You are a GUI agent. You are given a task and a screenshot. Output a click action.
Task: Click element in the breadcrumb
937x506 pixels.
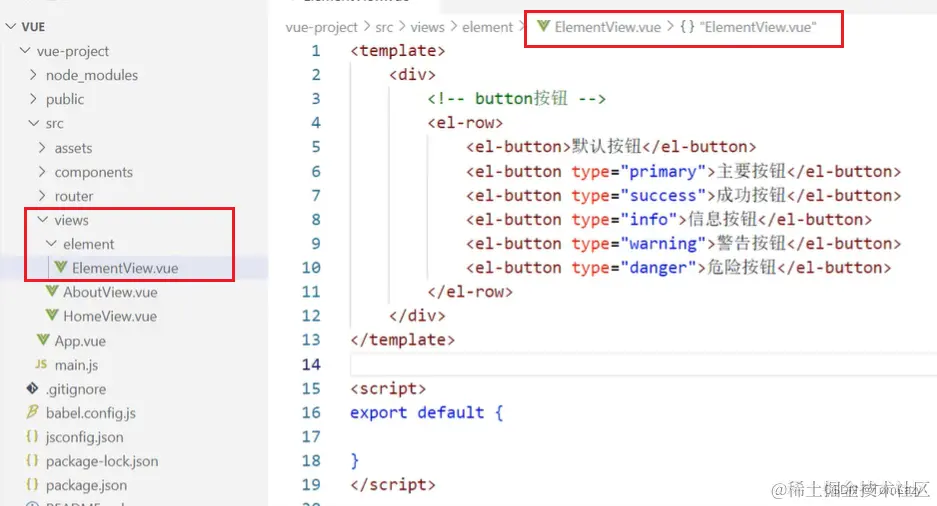pyautogui.click(x=488, y=27)
